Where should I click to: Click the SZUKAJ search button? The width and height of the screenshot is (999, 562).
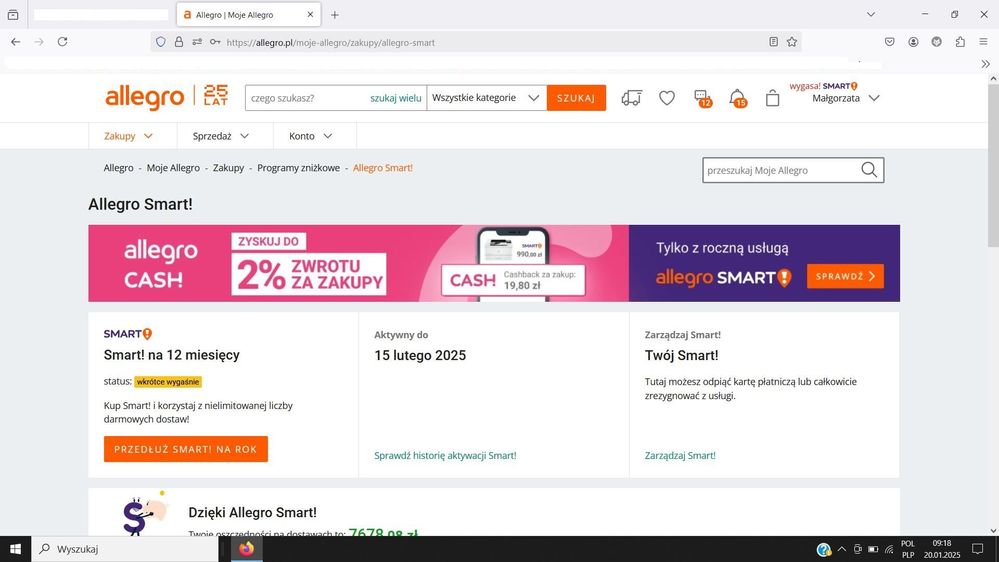[x=576, y=97]
